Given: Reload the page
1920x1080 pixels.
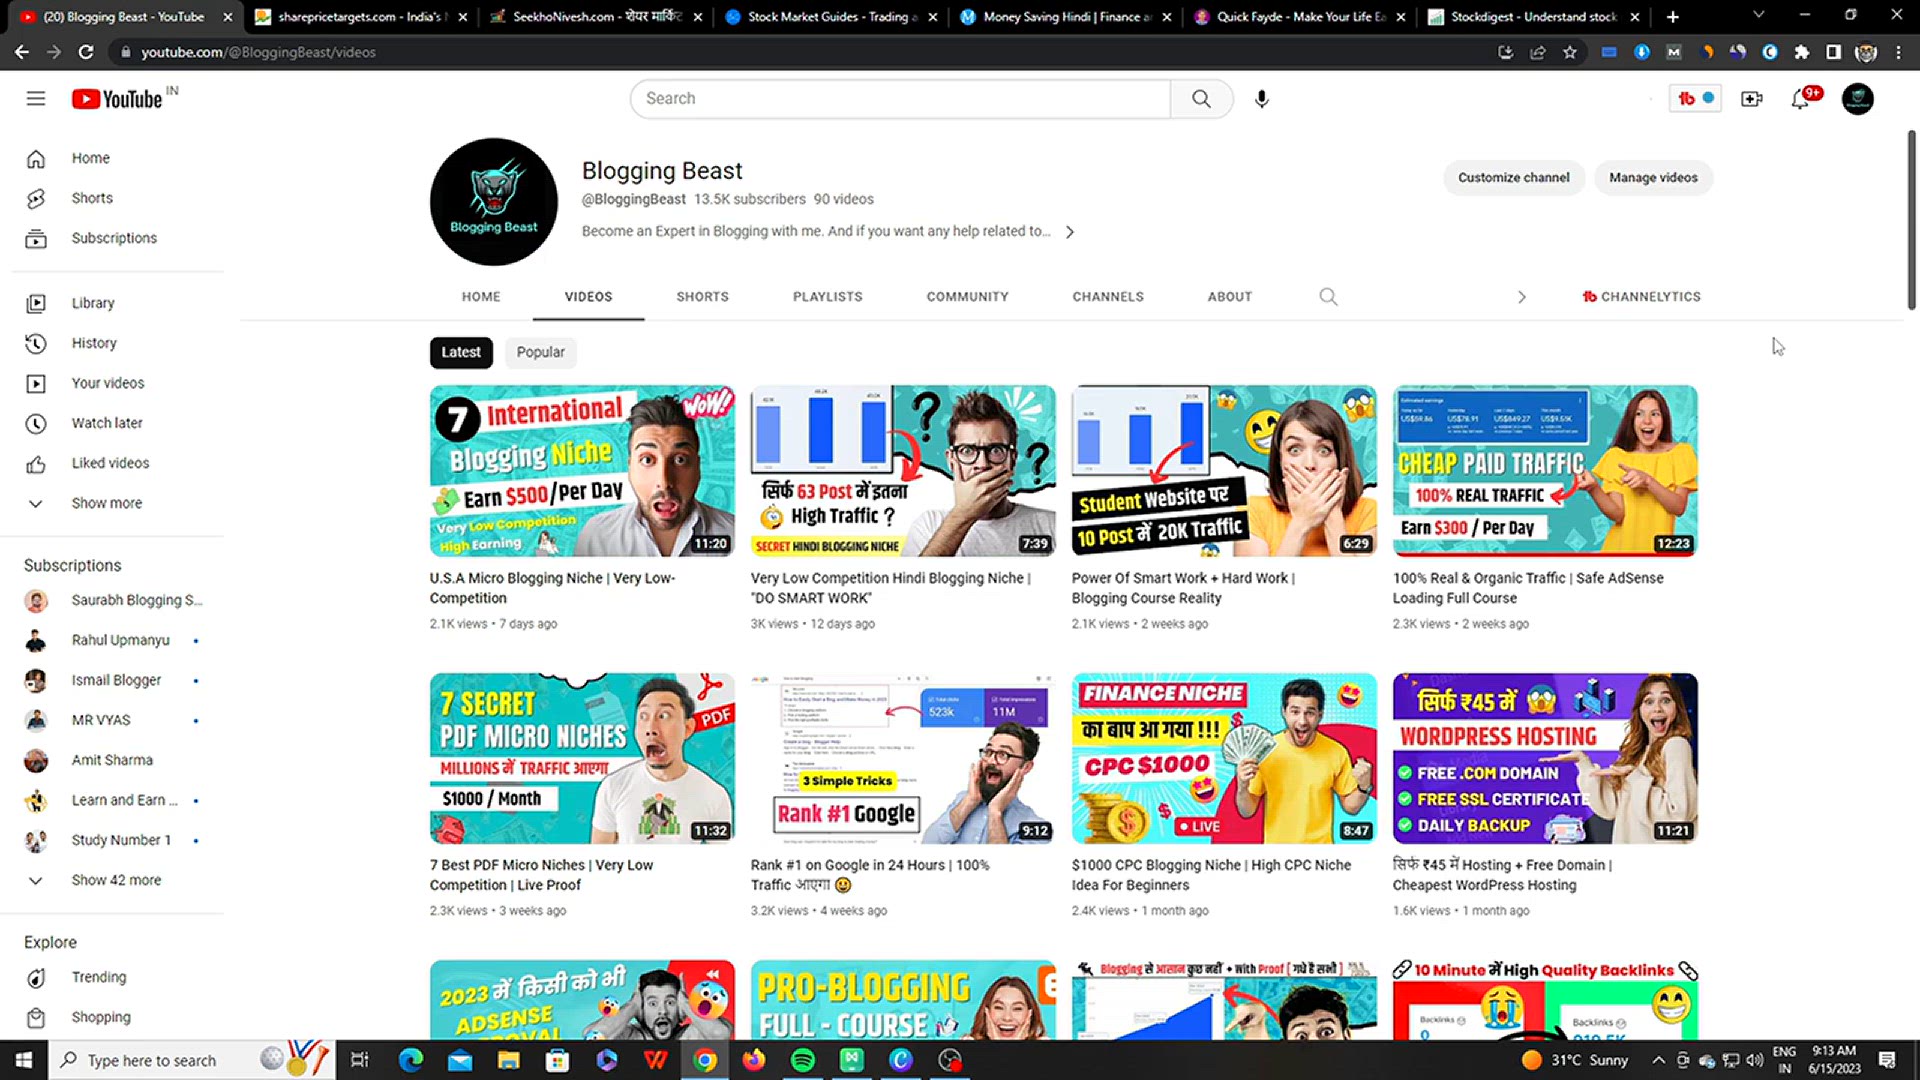Looking at the screenshot, I should coord(86,52).
